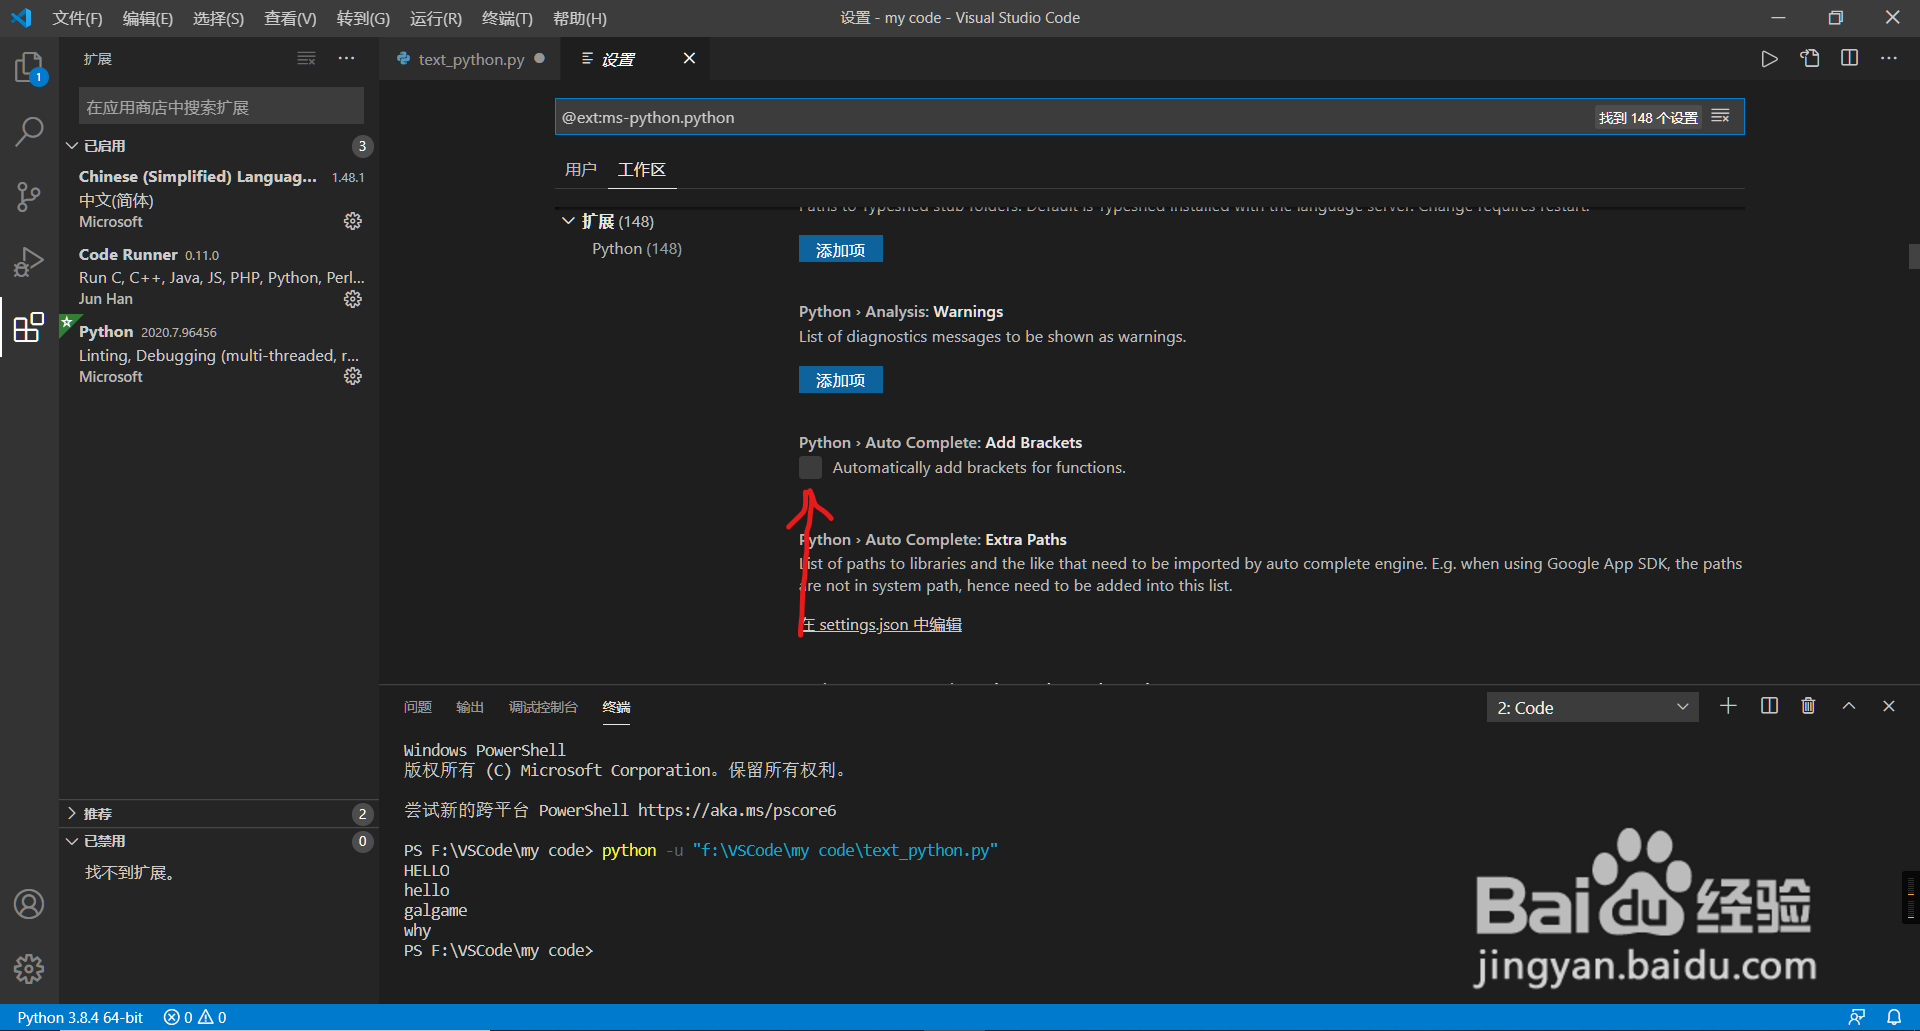Enable Auto Complete Add Brackets checkbox

810,467
